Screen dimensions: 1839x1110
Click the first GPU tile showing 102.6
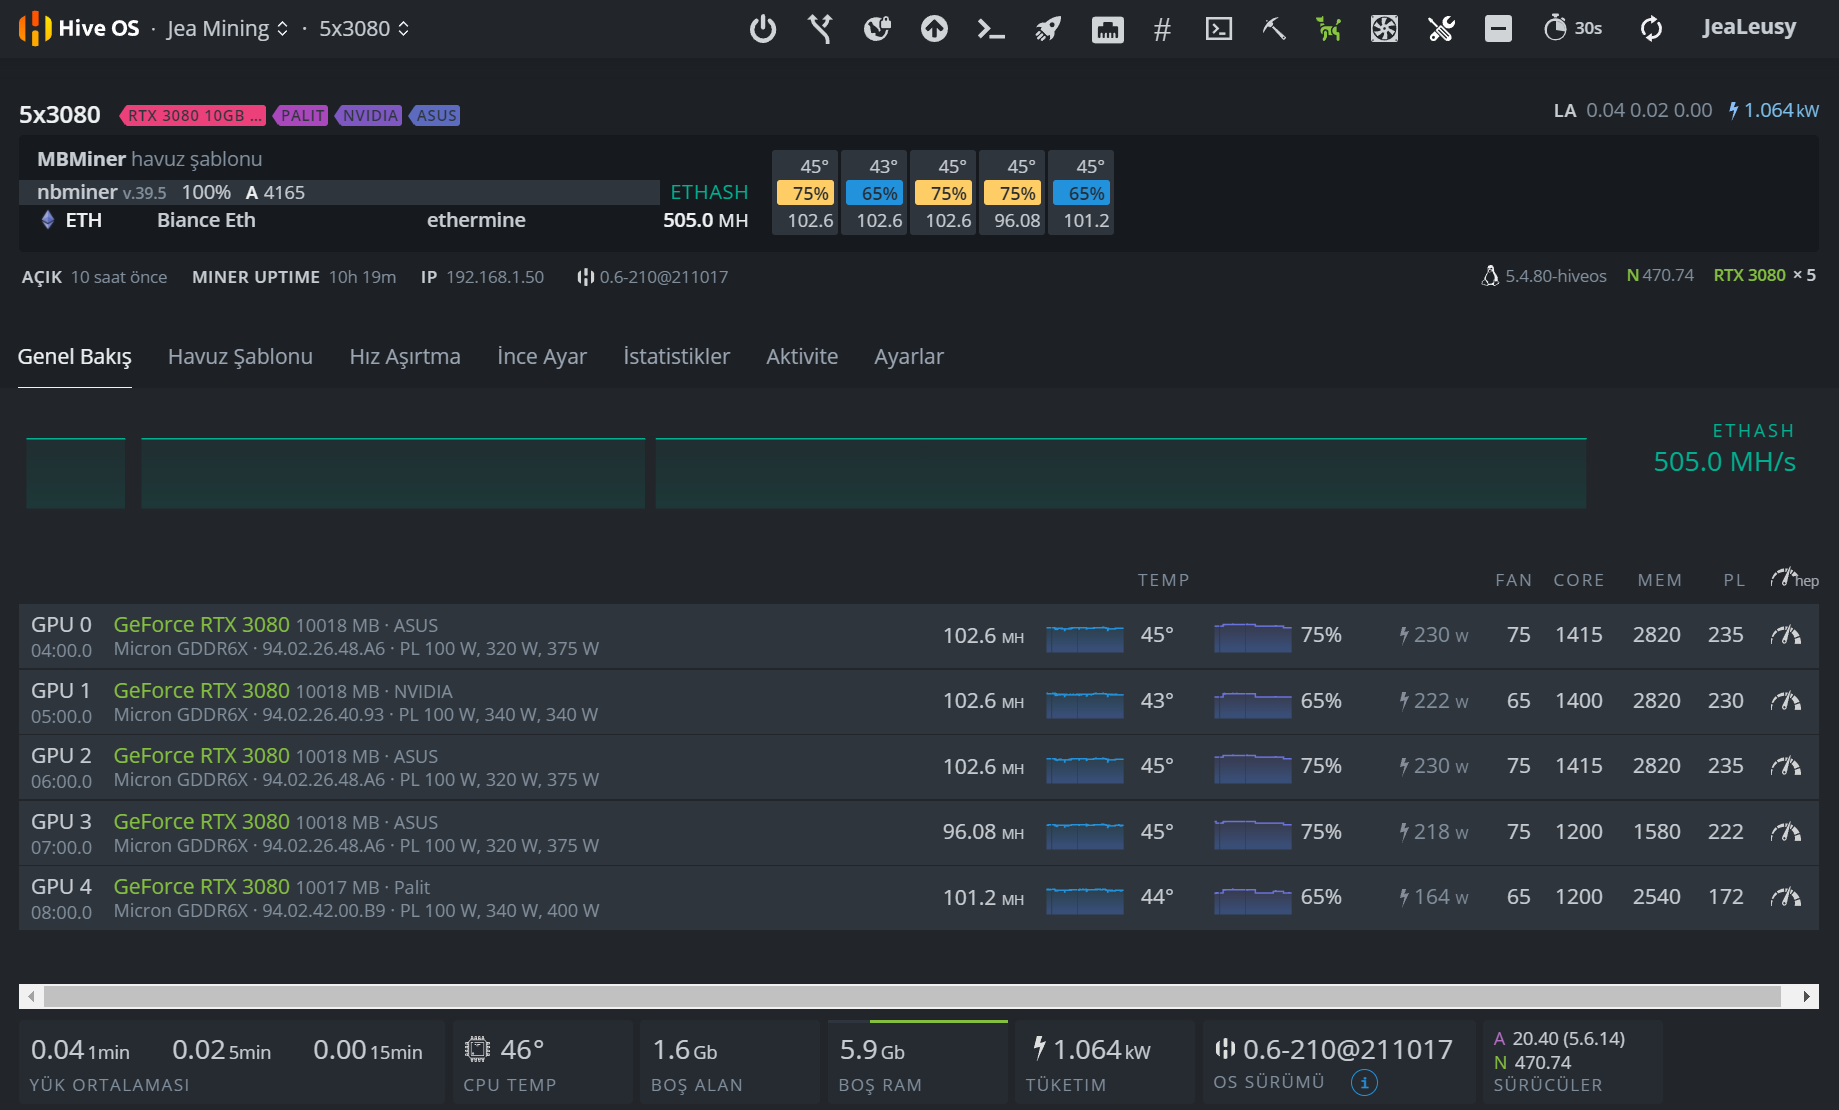806,193
